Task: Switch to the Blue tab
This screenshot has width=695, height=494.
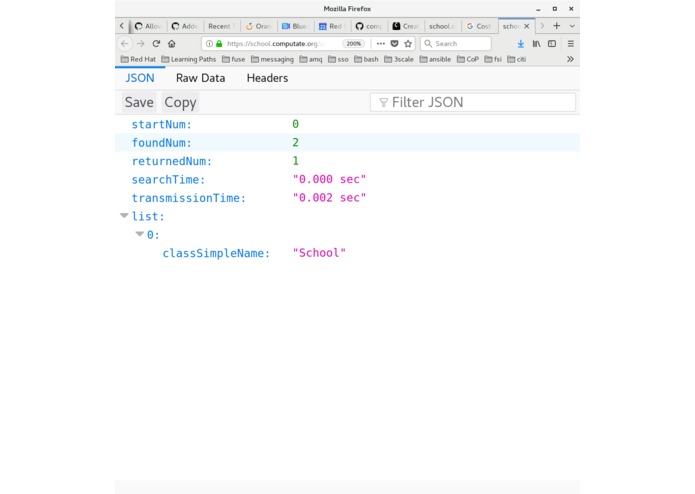Action: point(295,26)
